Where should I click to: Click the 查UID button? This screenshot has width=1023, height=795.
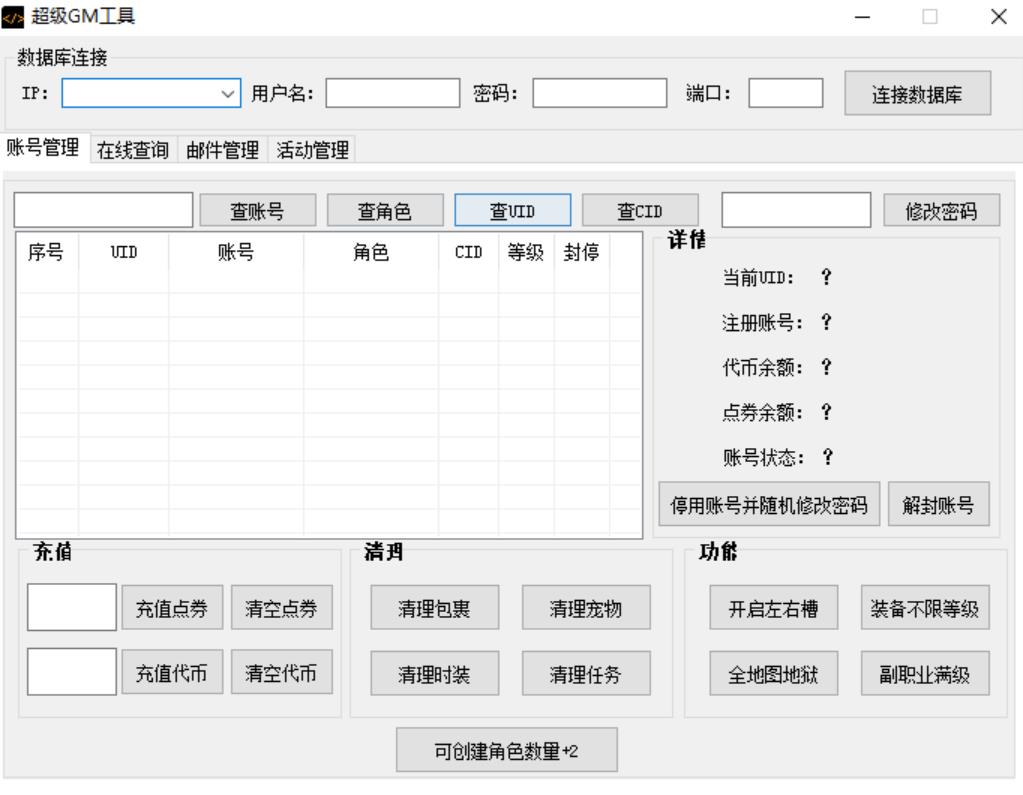pyautogui.click(x=512, y=211)
